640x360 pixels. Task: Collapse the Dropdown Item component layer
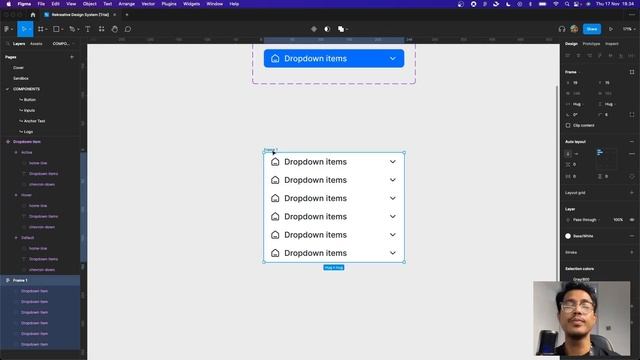pyautogui.click(x=8, y=142)
